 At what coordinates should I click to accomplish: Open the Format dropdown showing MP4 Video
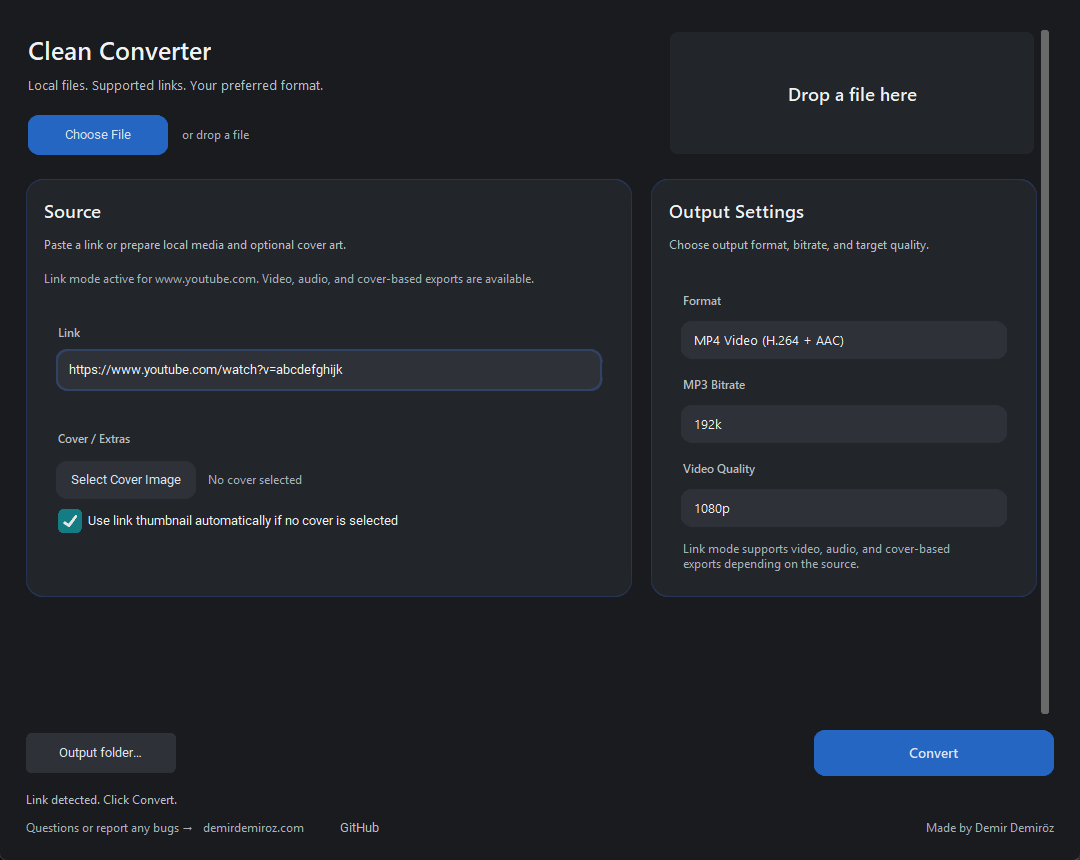(x=844, y=340)
